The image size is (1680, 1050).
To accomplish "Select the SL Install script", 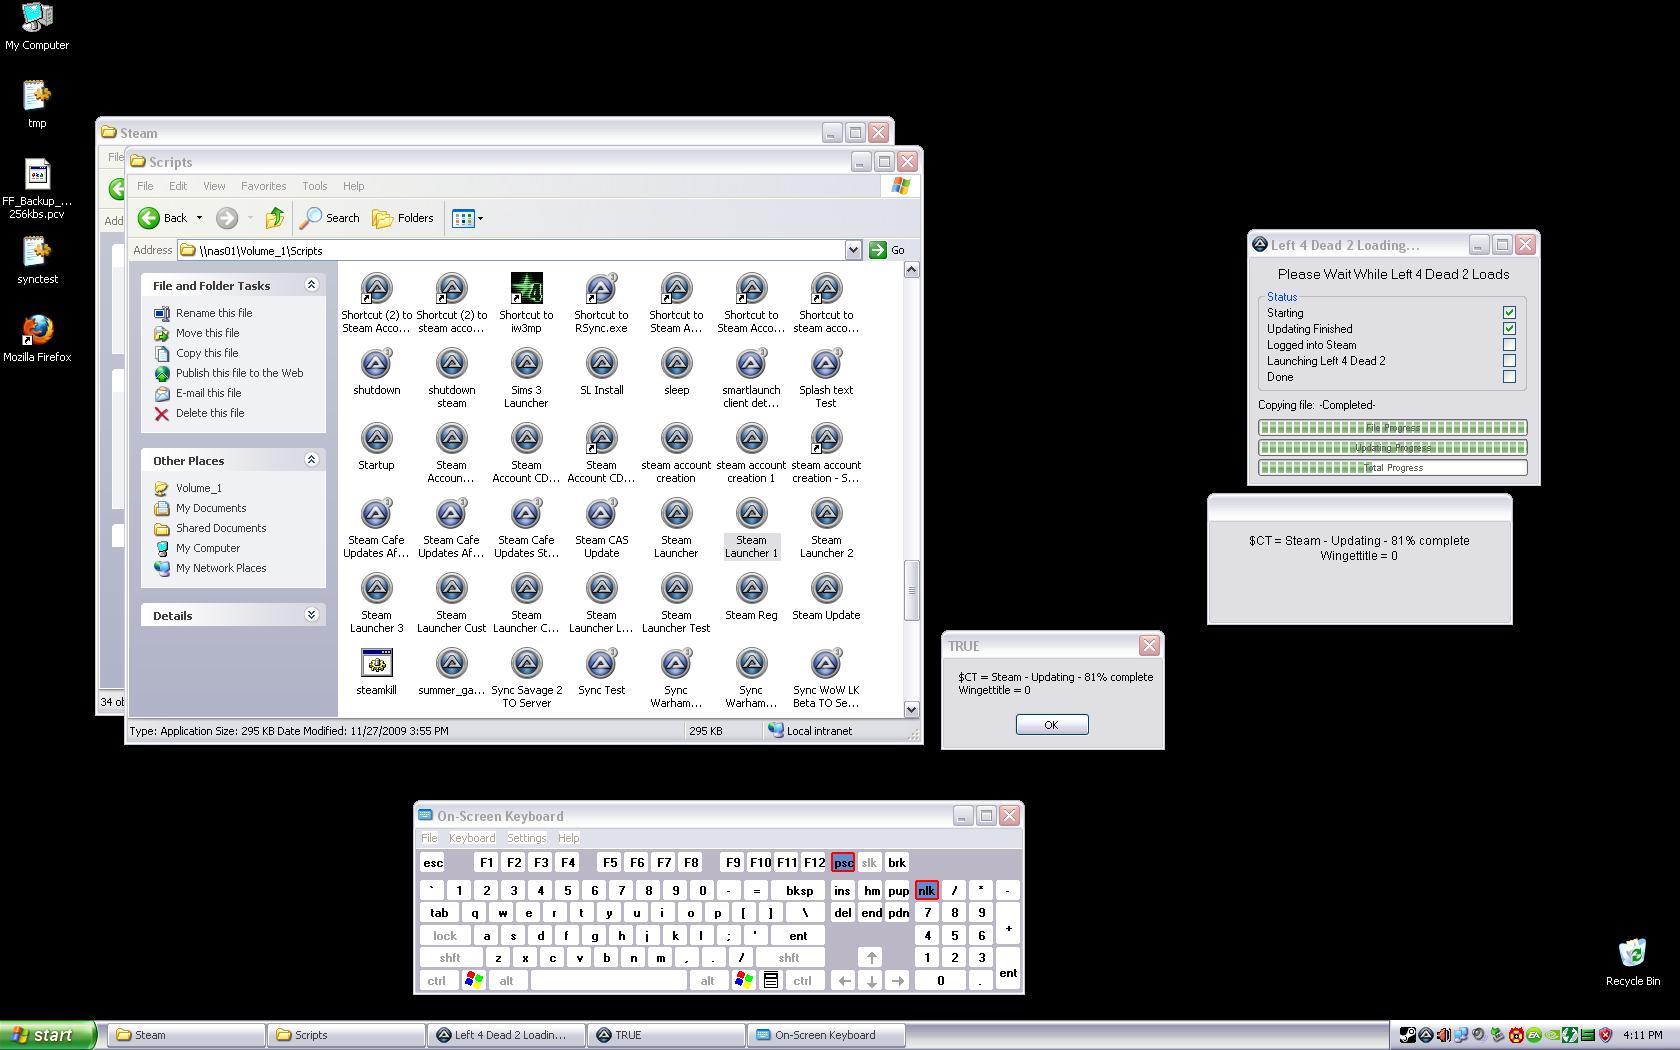I will click(601, 372).
